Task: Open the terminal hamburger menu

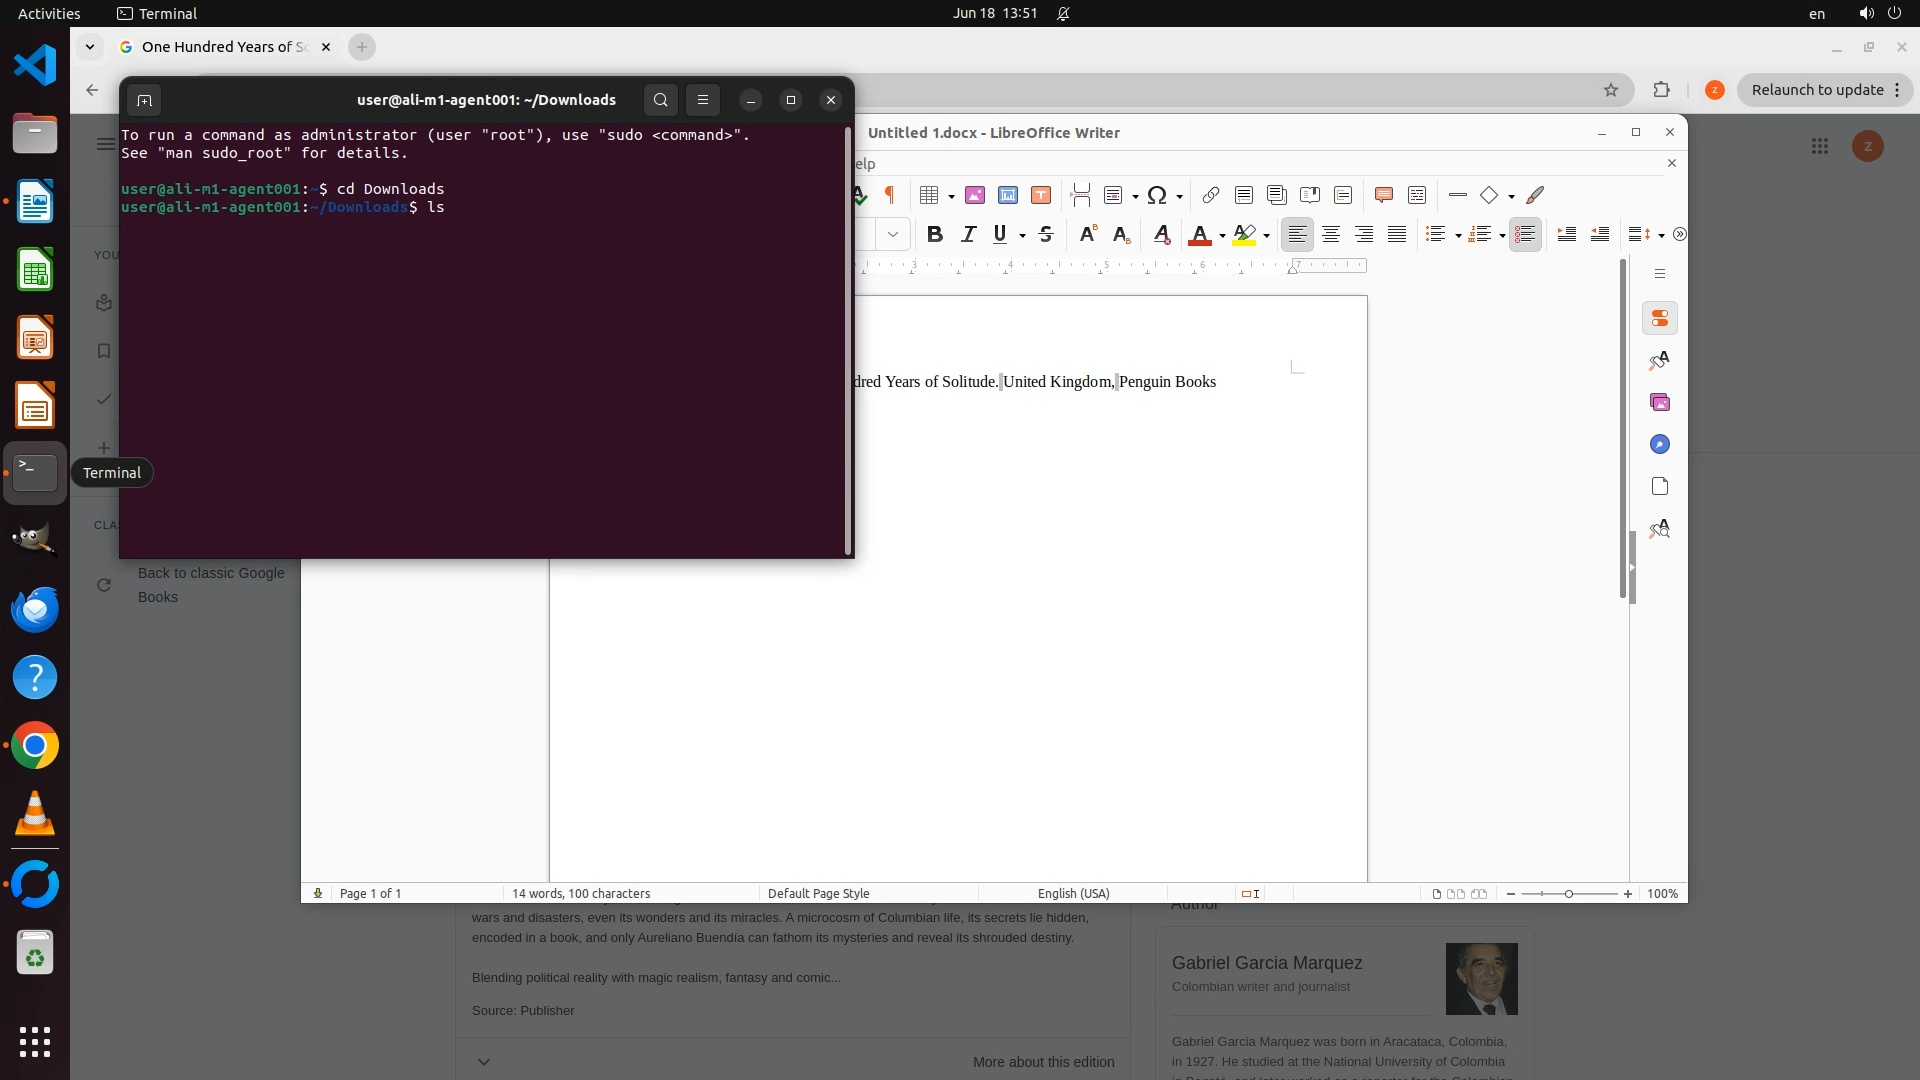Action: tap(702, 100)
